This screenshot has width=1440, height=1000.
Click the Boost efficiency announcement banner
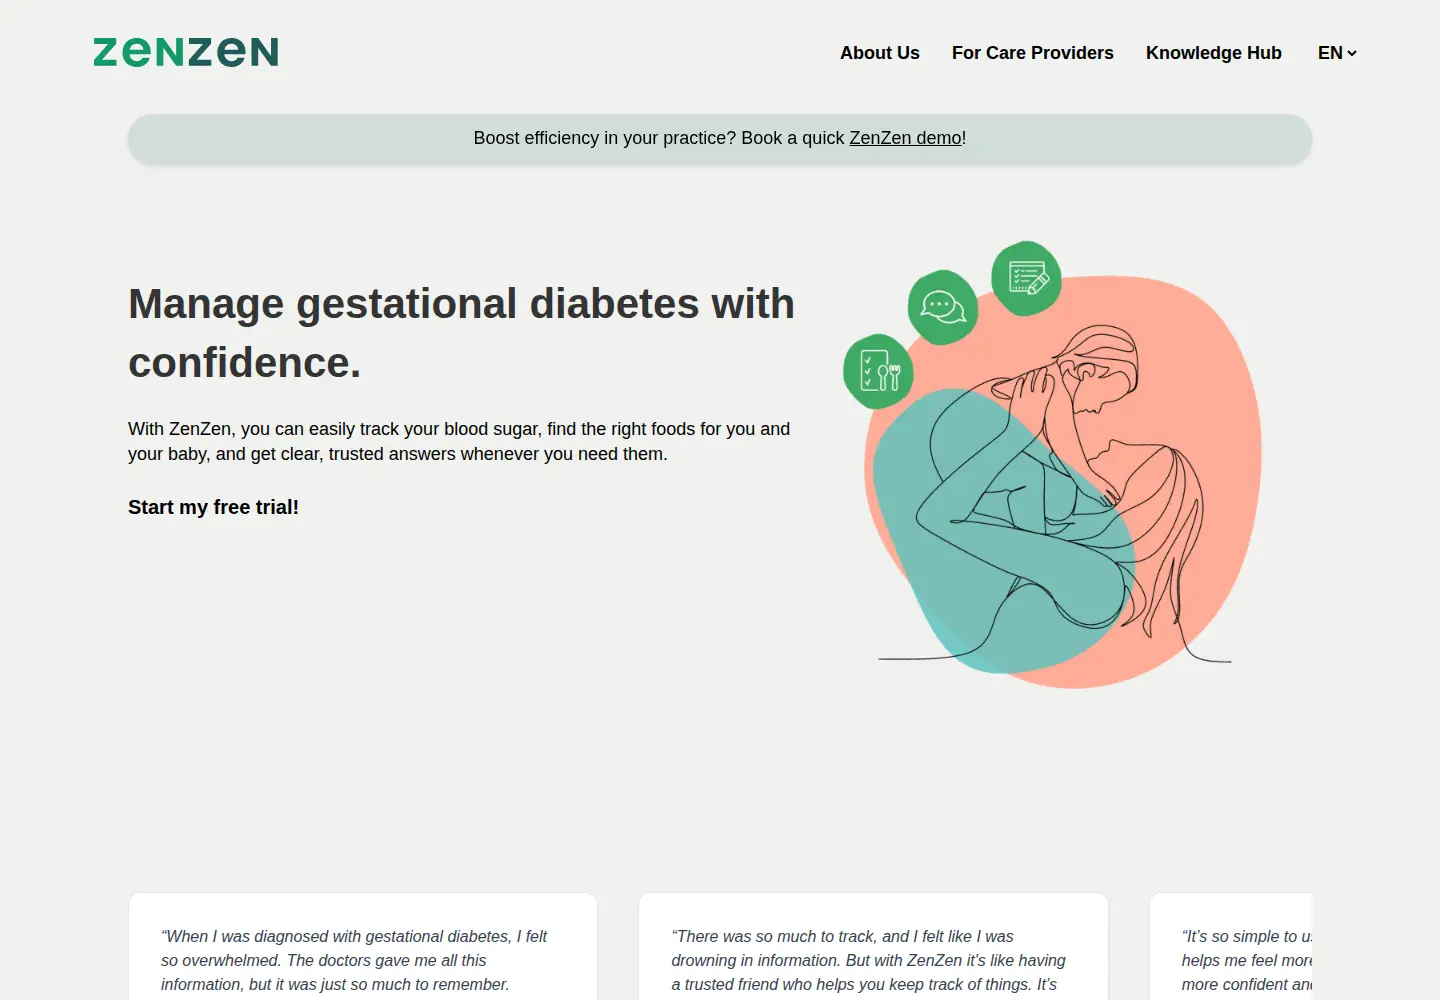[x=720, y=138]
